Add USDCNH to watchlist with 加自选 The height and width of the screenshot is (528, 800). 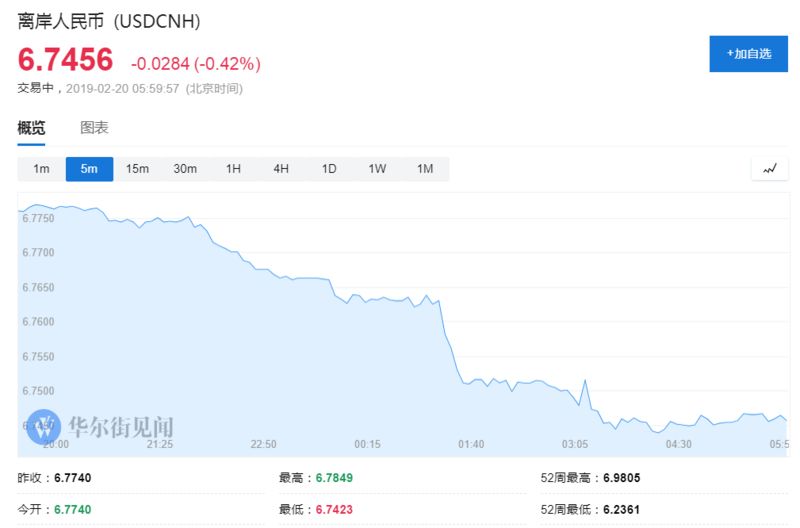click(x=748, y=54)
